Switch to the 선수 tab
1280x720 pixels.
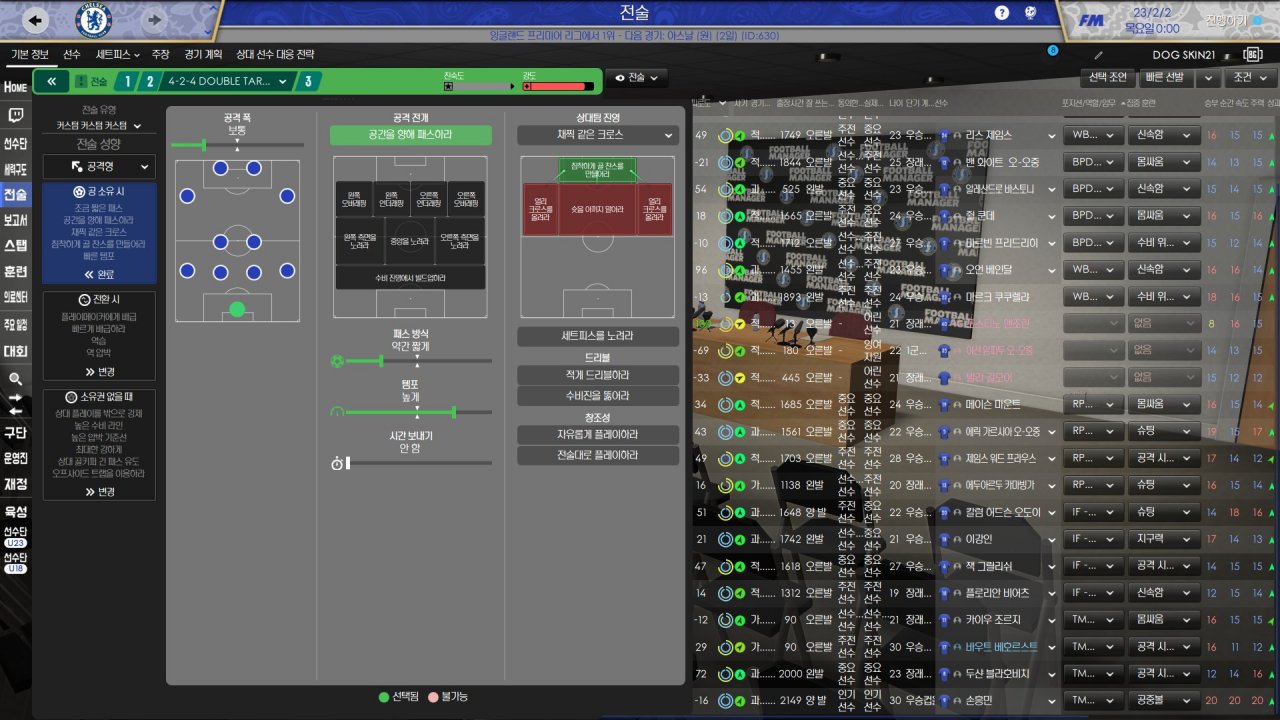pyautogui.click(x=72, y=54)
